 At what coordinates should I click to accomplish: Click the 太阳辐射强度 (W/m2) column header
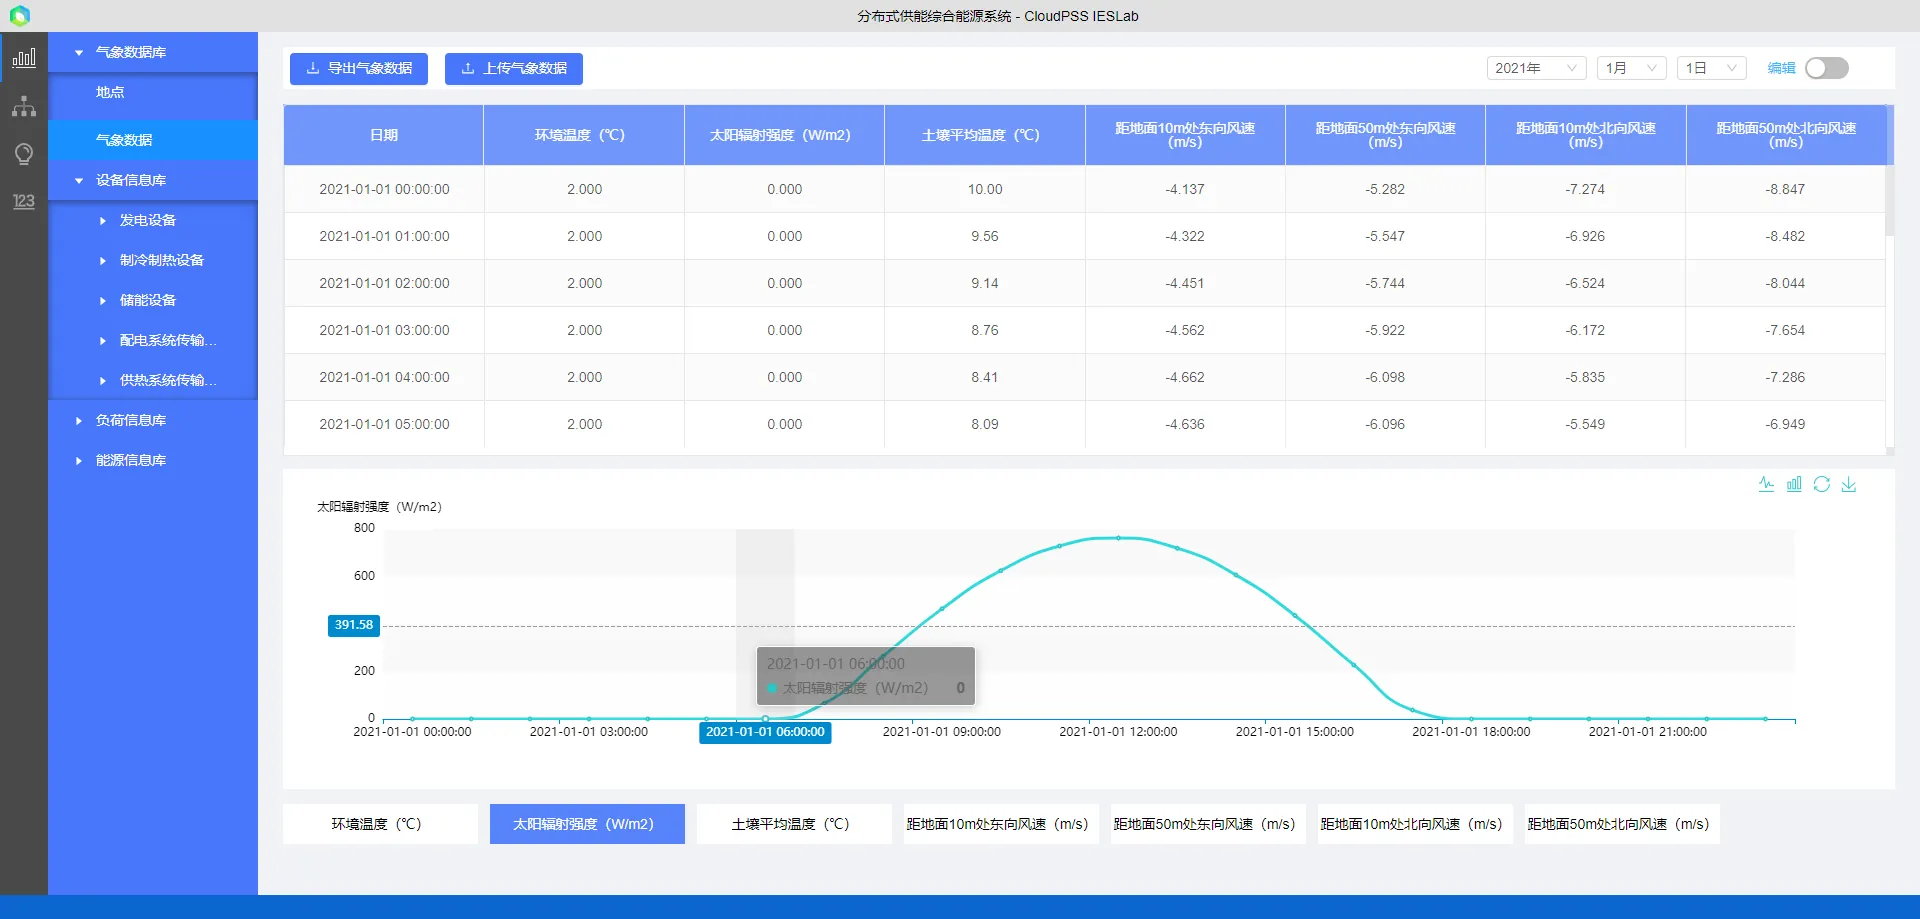click(785, 135)
